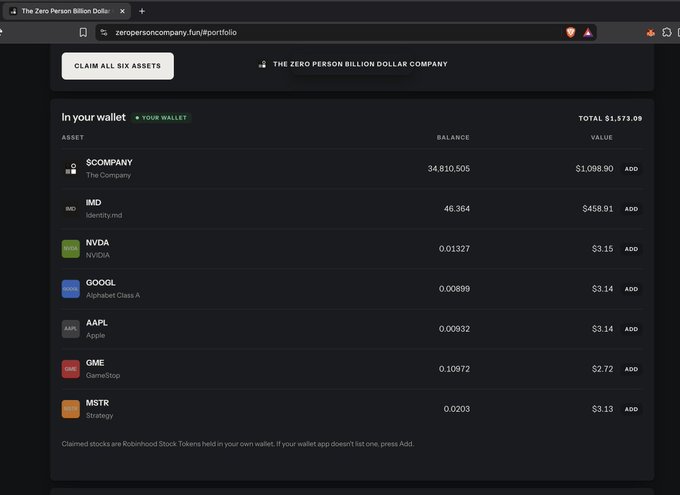
Task: Click the red GME asset icon
Action: tap(71, 369)
